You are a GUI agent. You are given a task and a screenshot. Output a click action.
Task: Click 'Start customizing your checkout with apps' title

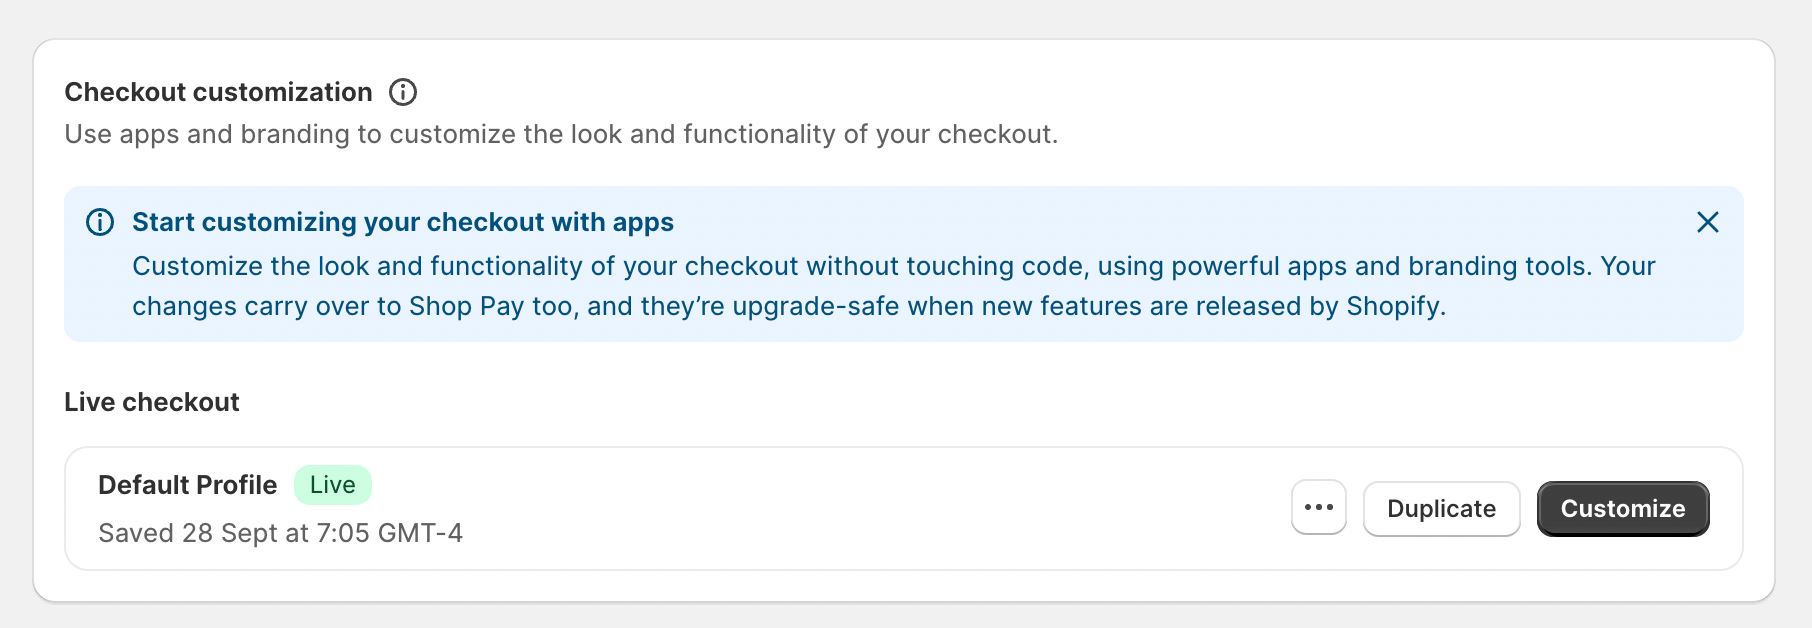403,222
